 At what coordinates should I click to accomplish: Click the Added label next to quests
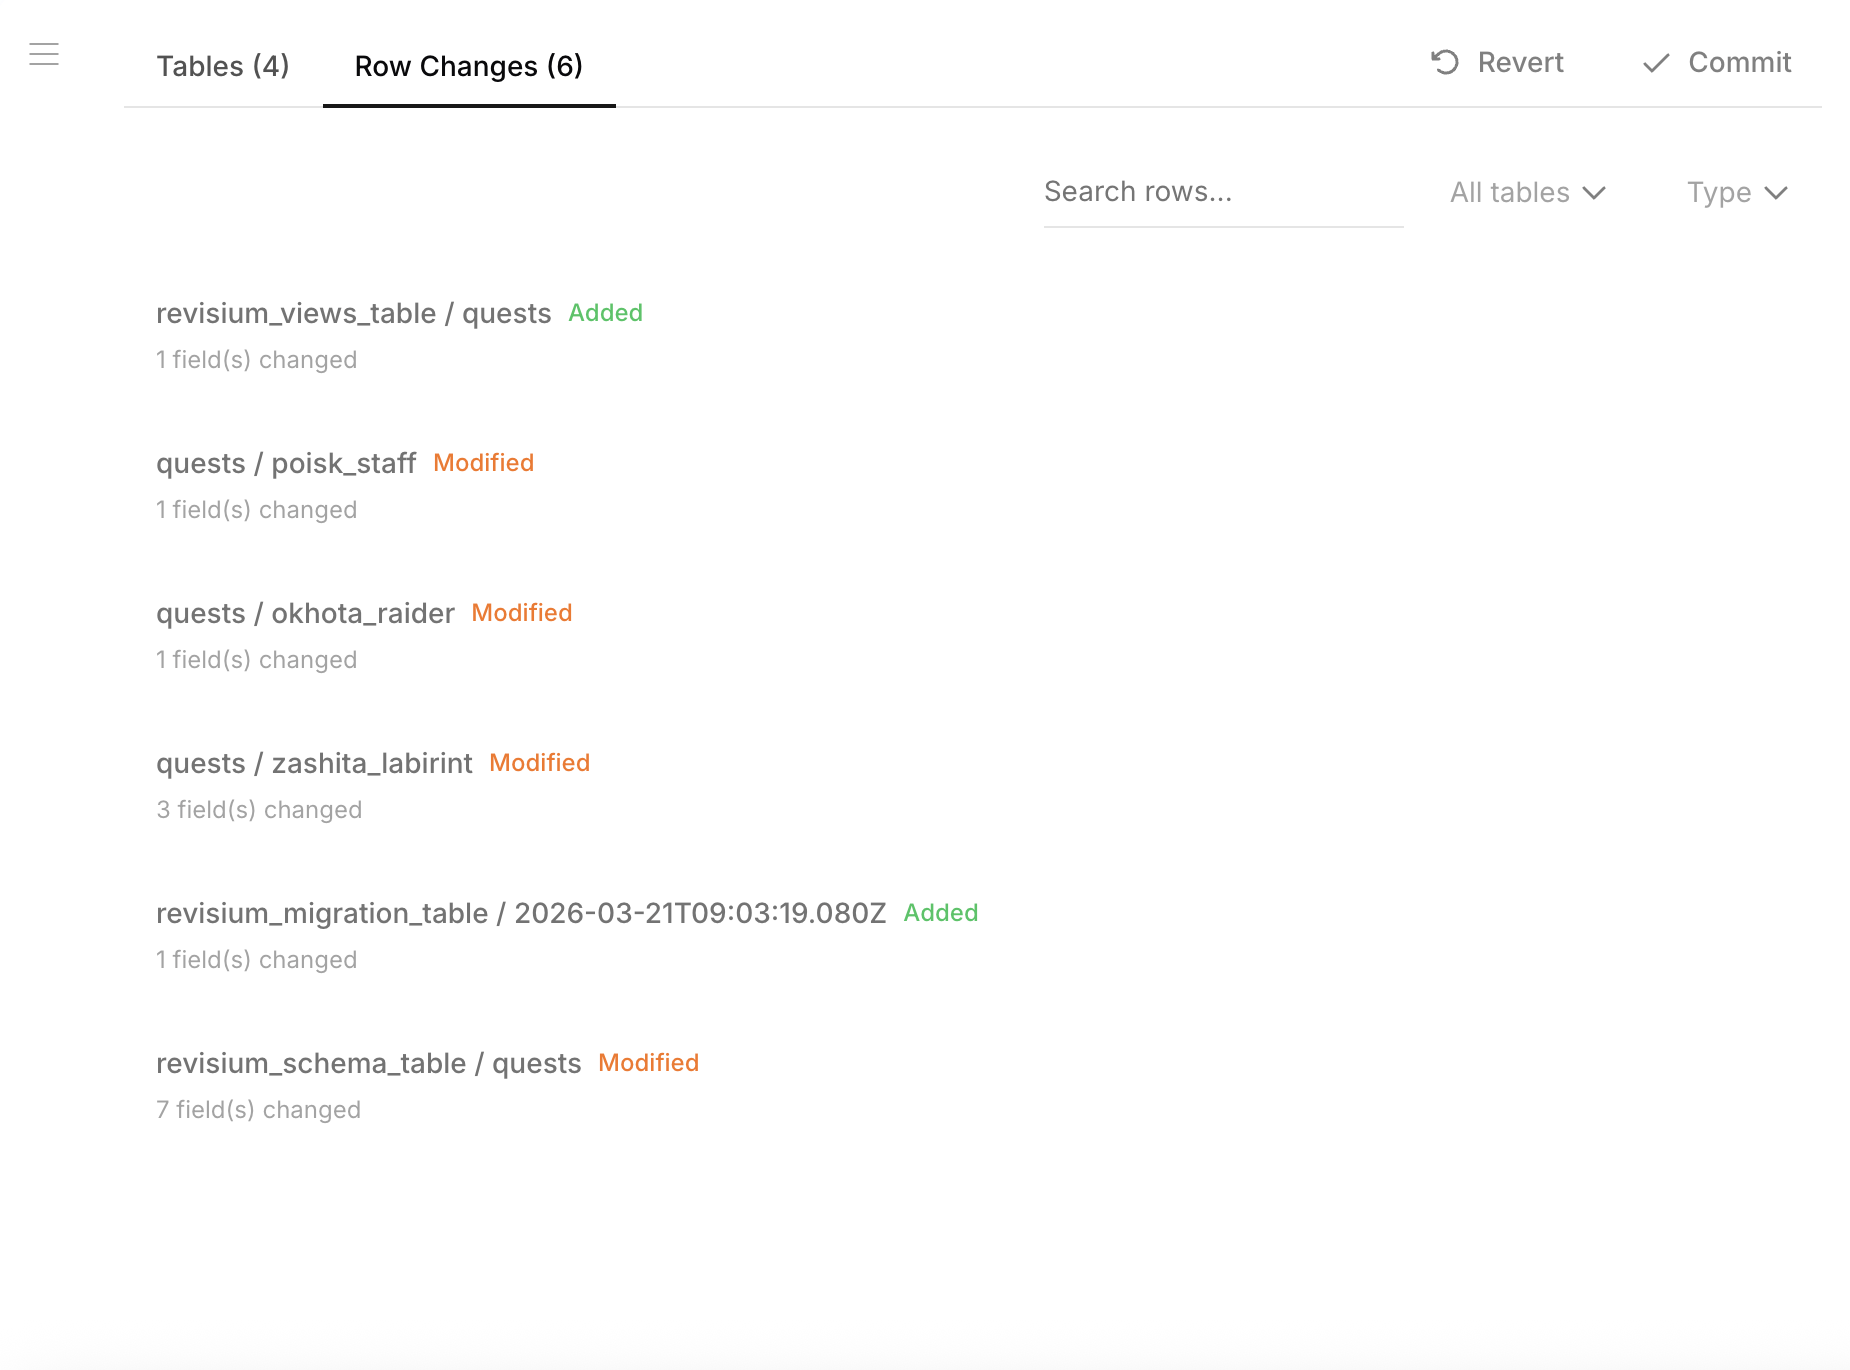click(x=605, y=313)
